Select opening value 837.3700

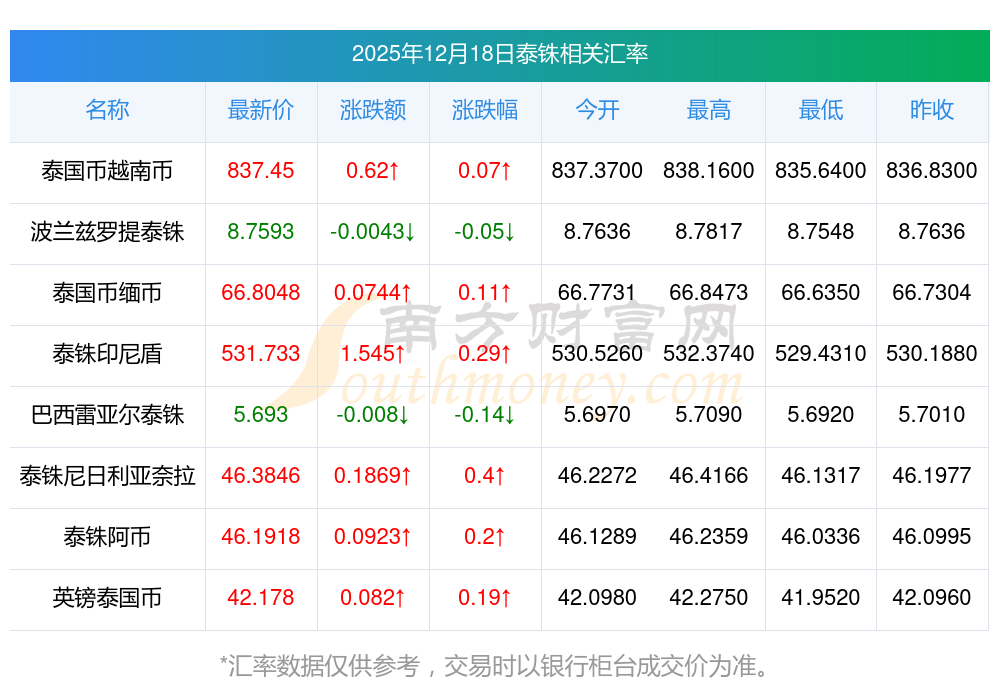tap(597, 171)
